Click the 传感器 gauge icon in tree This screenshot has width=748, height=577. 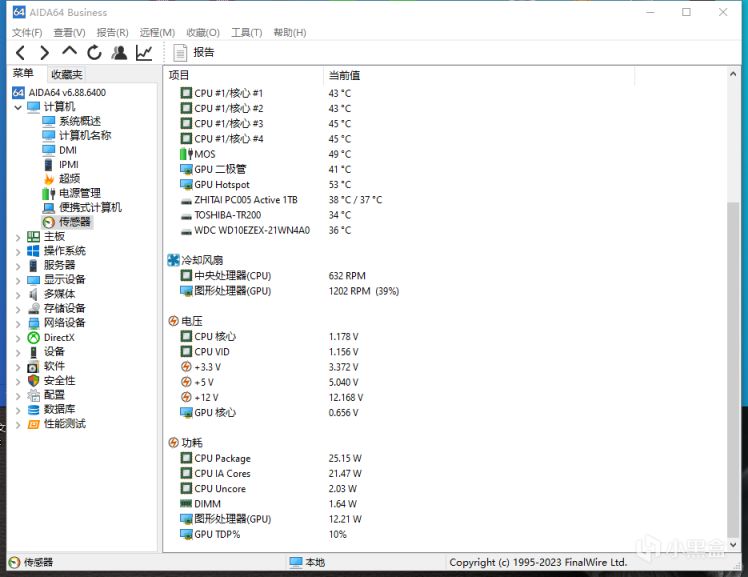(49, 222)
